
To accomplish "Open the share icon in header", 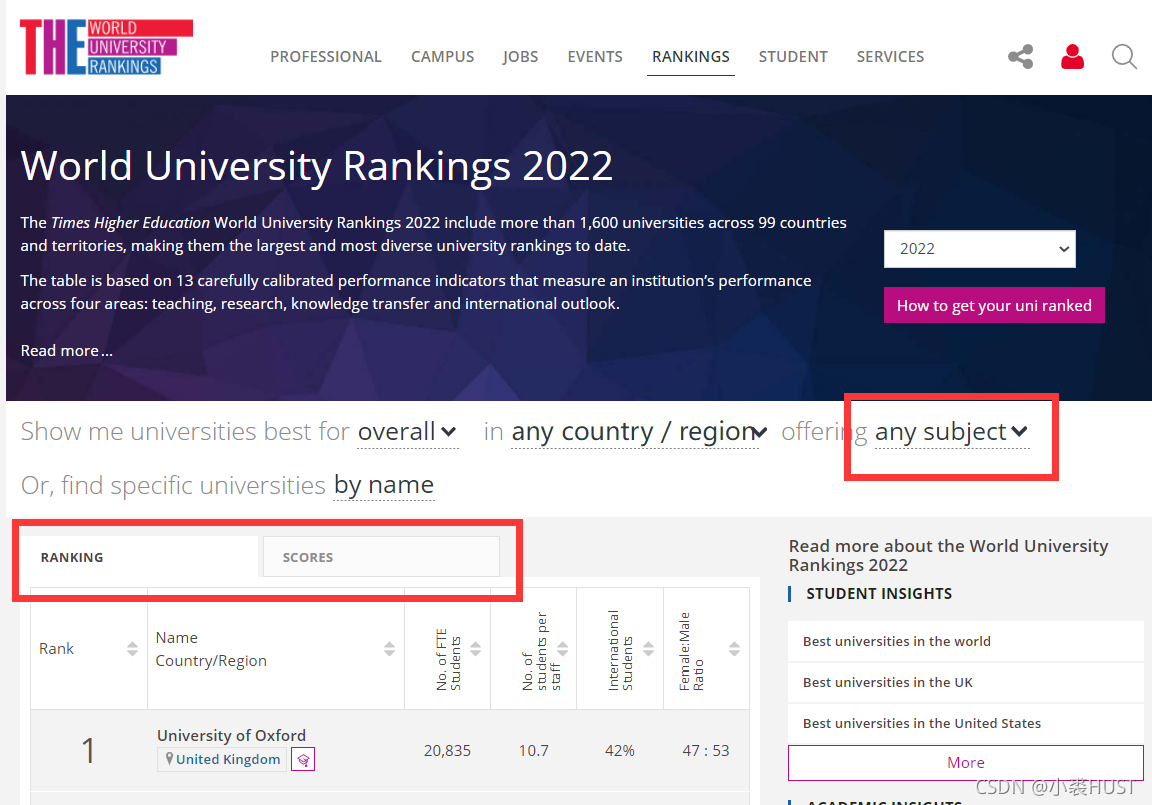I will [1020, 57].
